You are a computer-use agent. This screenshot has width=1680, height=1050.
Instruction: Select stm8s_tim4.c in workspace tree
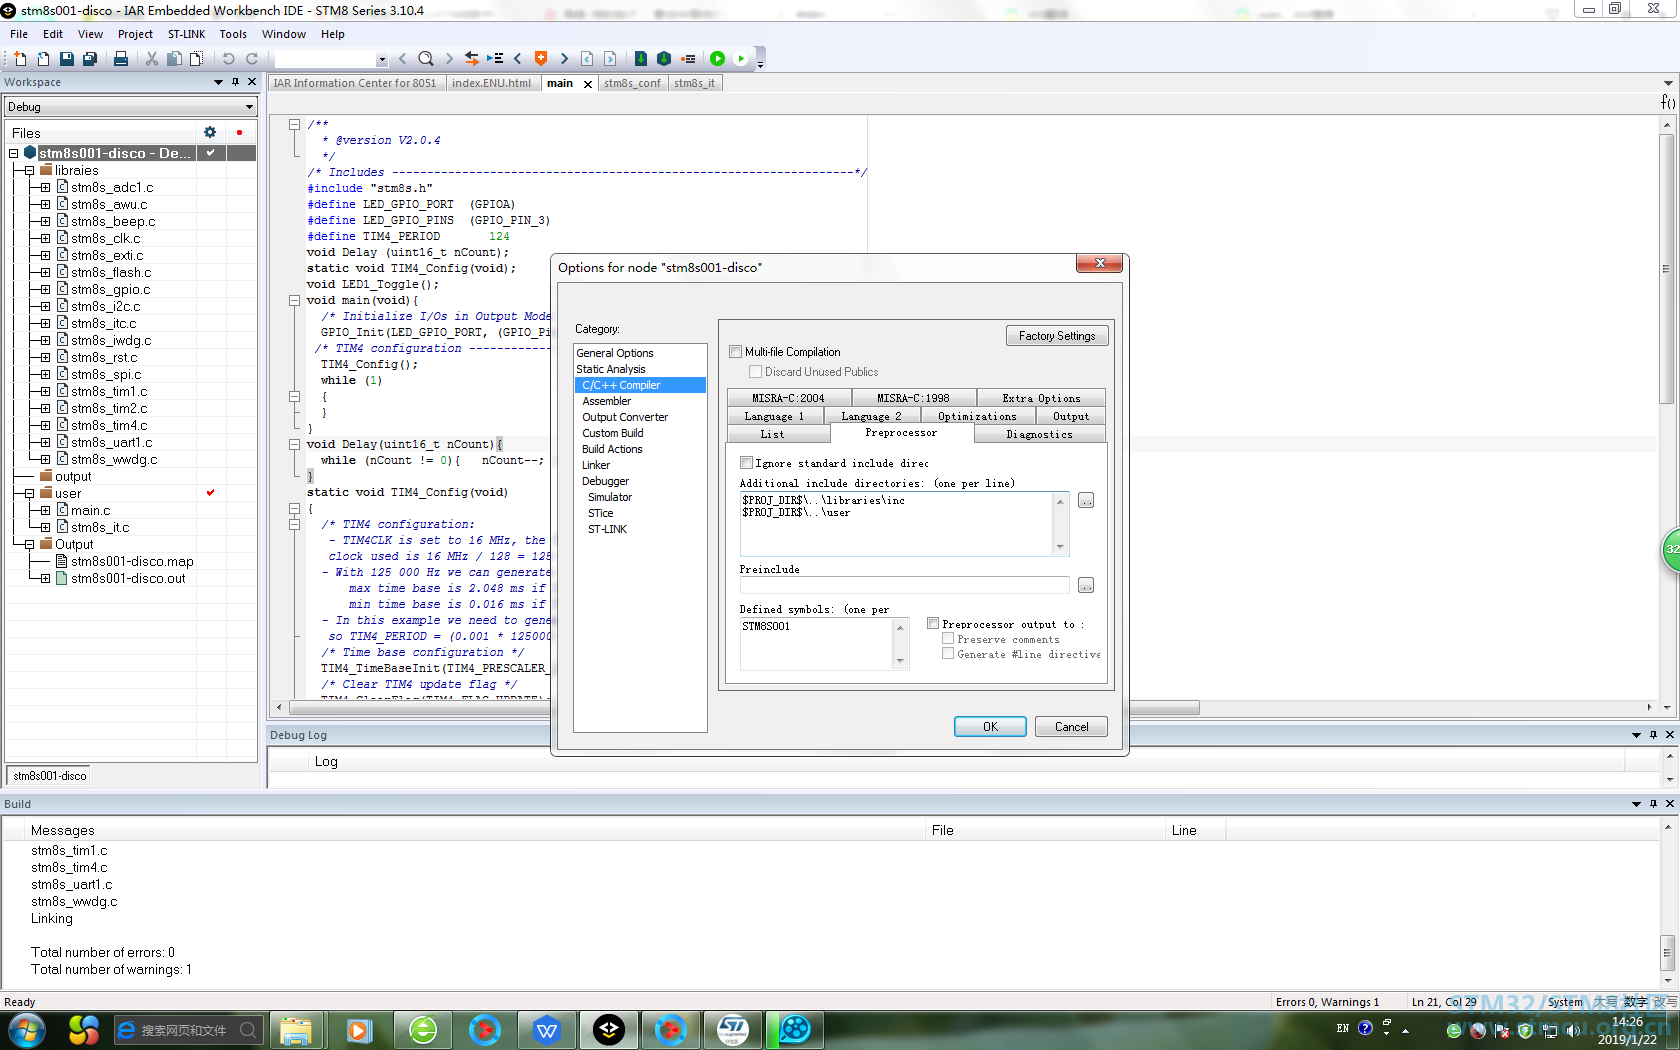click(x=109, y=425)
